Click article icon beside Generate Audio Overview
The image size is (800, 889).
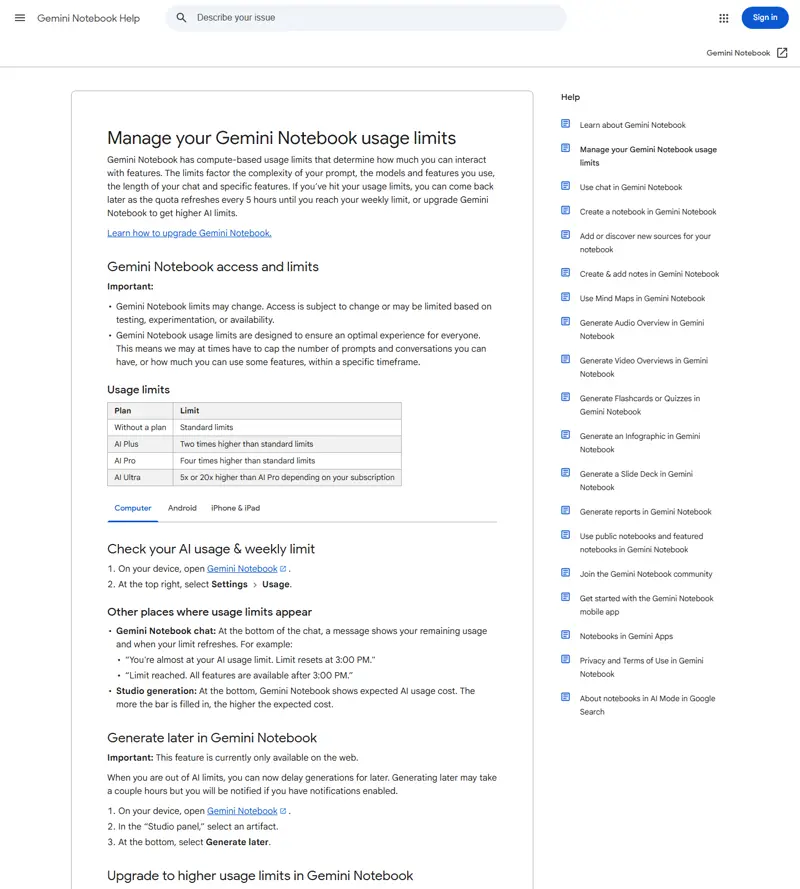pos(565,321)
